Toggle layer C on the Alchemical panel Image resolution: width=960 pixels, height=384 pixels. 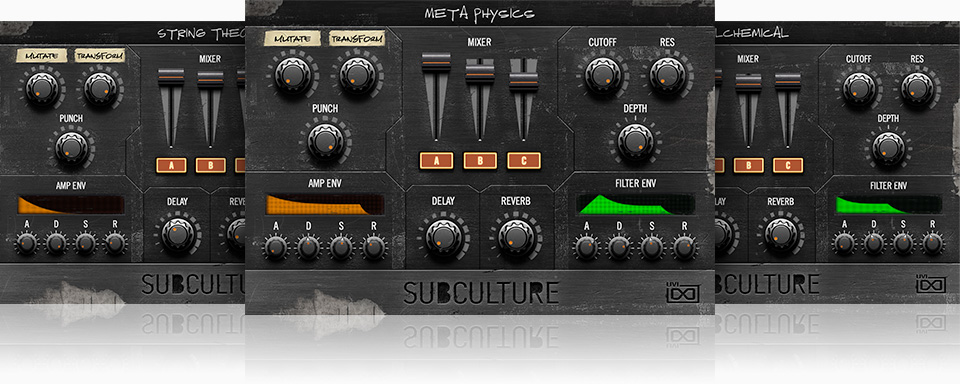(788, 165)
